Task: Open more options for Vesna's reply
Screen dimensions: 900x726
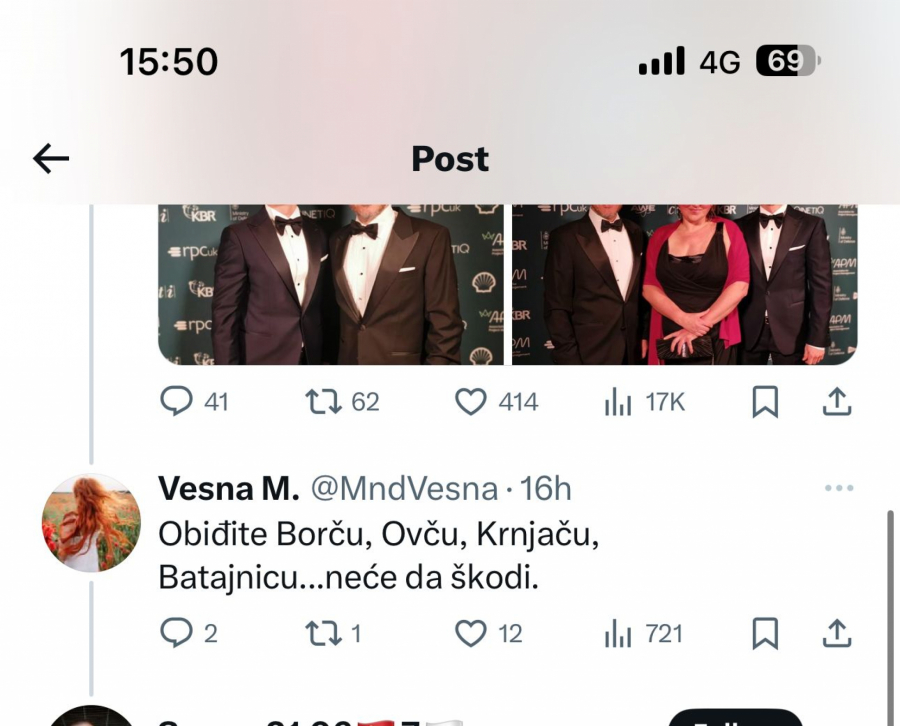Action: pyautogui.click(x=839, y=489)
